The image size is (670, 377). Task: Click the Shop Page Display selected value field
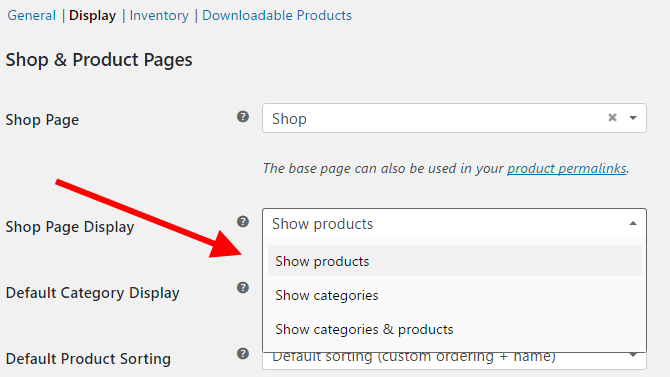pos(454,224)
